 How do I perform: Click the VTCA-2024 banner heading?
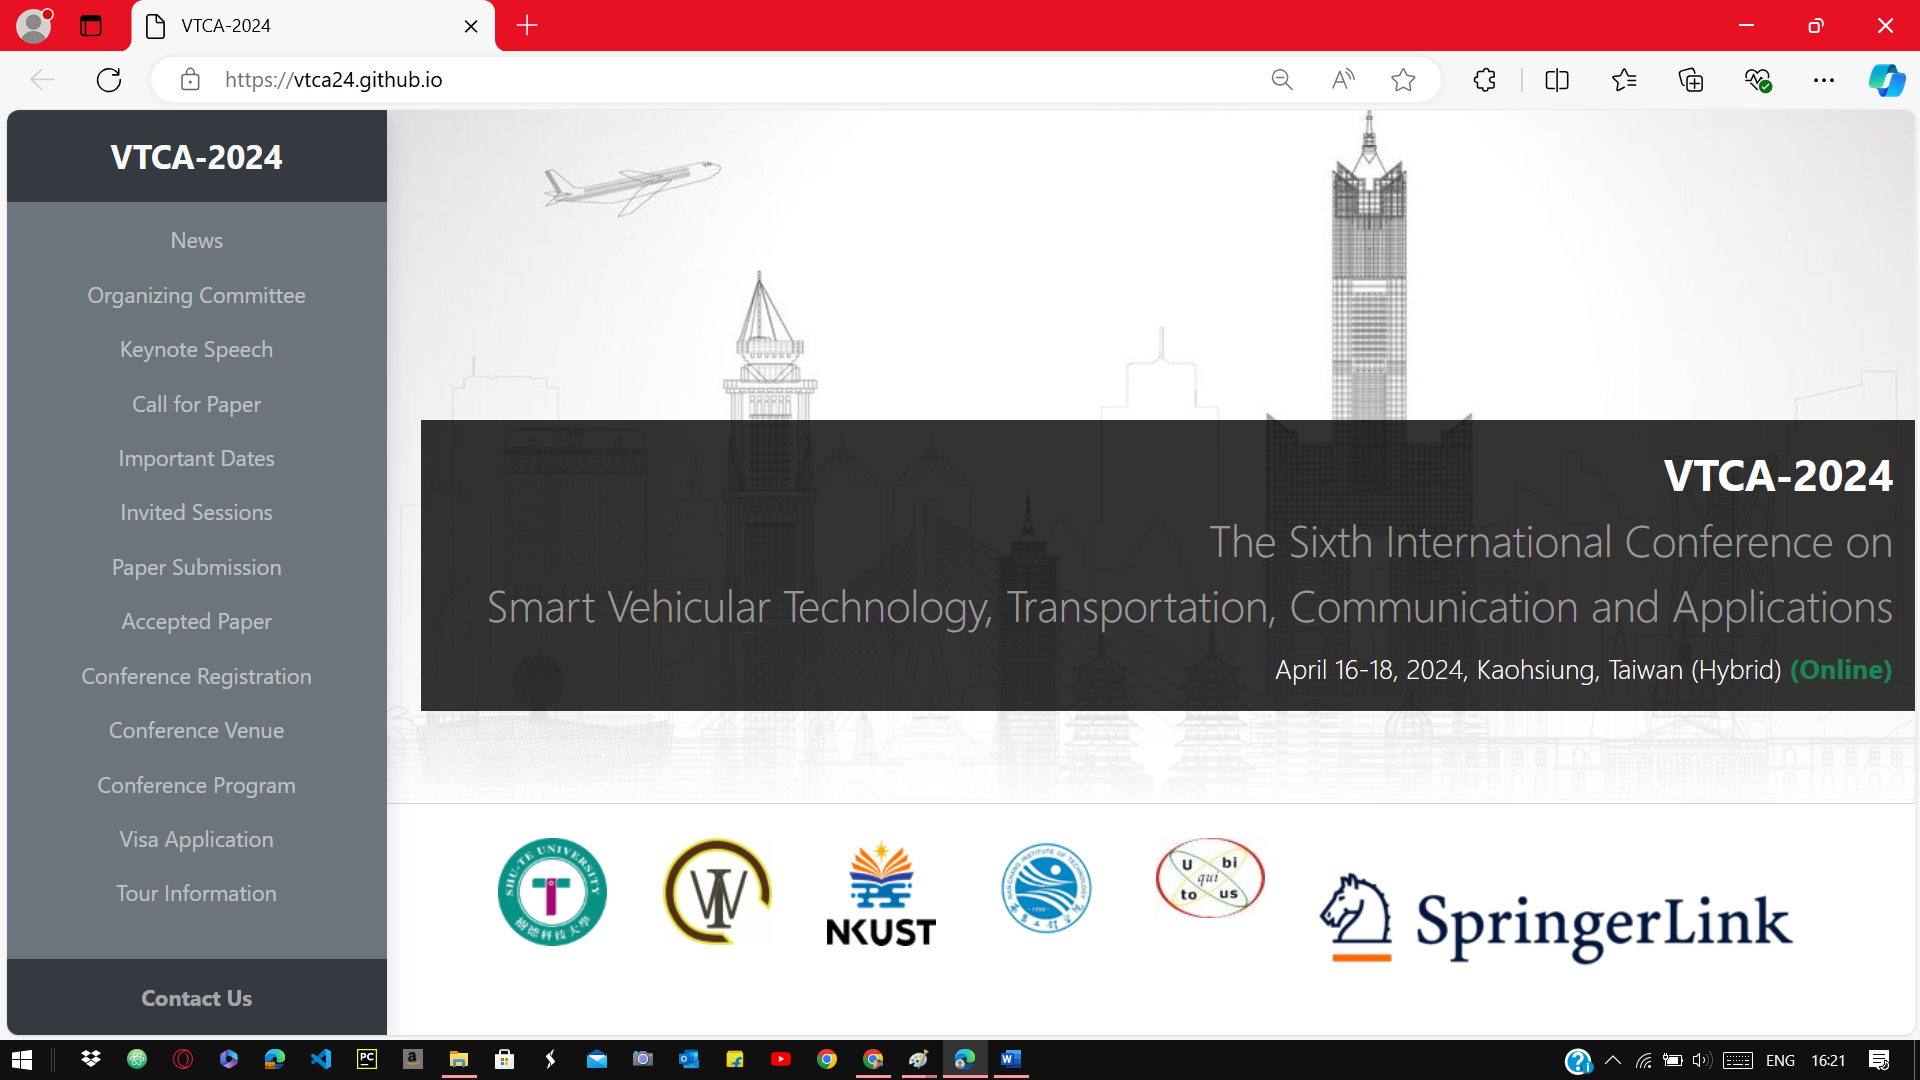point(1778,476)
